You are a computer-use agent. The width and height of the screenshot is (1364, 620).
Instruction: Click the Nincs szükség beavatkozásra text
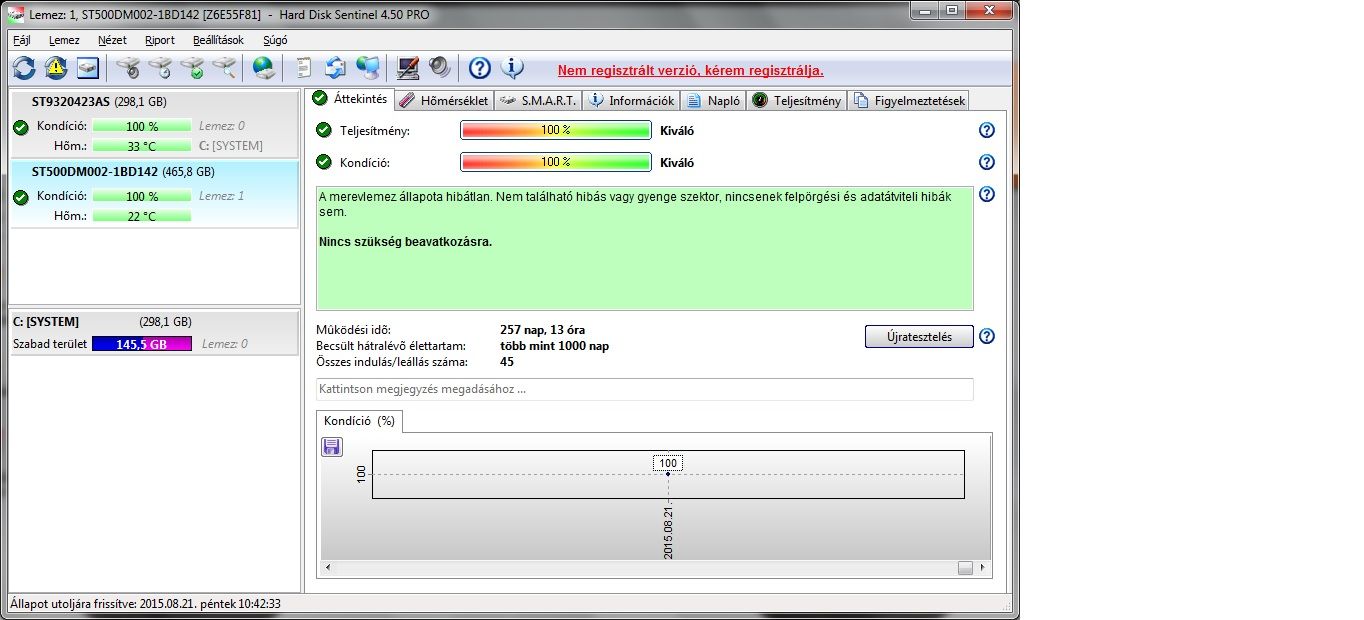tap(405, 242)
